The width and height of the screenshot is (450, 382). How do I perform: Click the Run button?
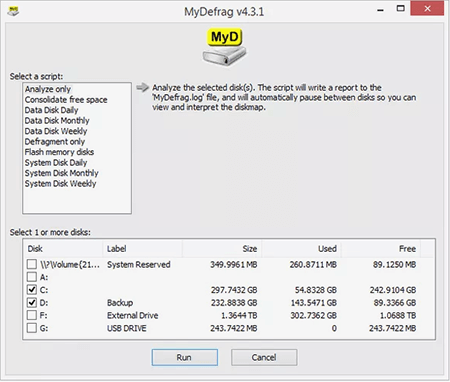pyautogui.click(x=185, y=357)
